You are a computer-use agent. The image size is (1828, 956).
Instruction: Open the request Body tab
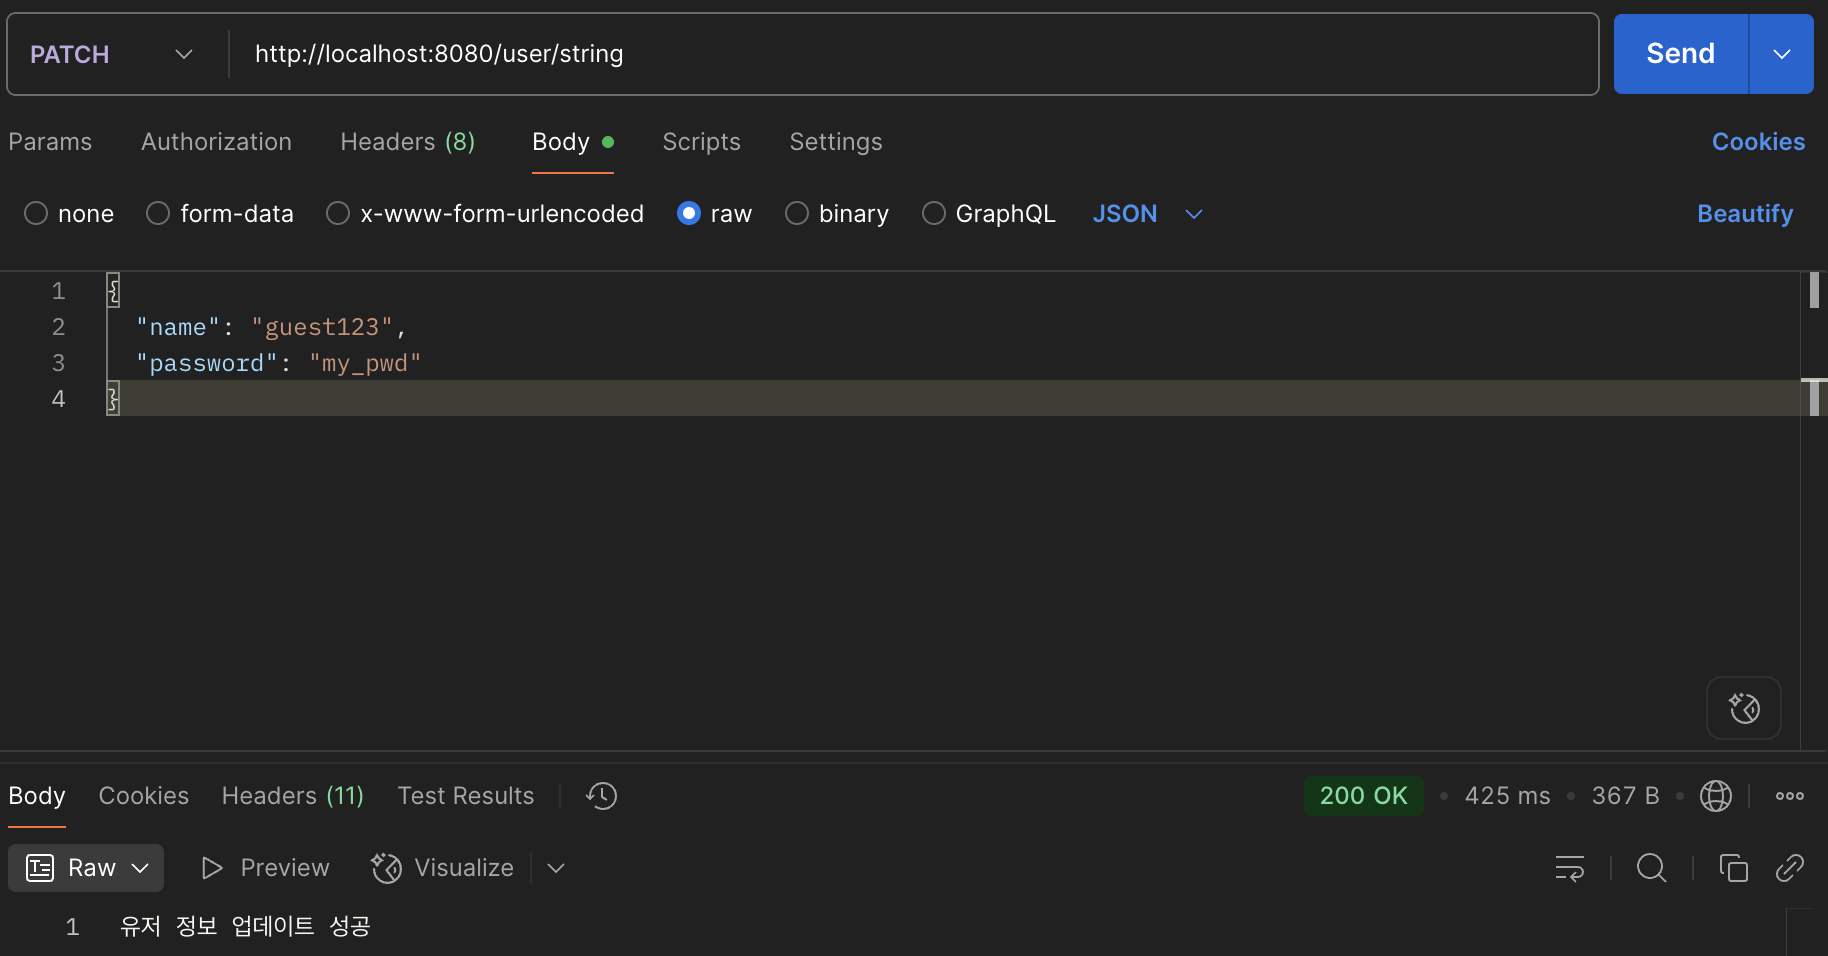[x=572, y=142]
